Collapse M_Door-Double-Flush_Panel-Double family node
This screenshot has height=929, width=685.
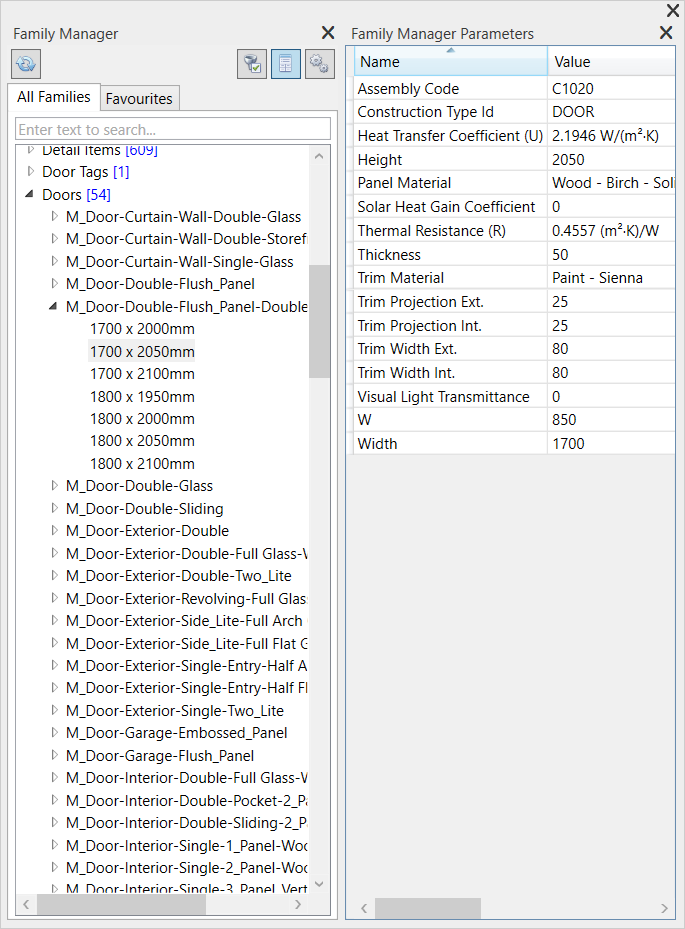(54, 306)
